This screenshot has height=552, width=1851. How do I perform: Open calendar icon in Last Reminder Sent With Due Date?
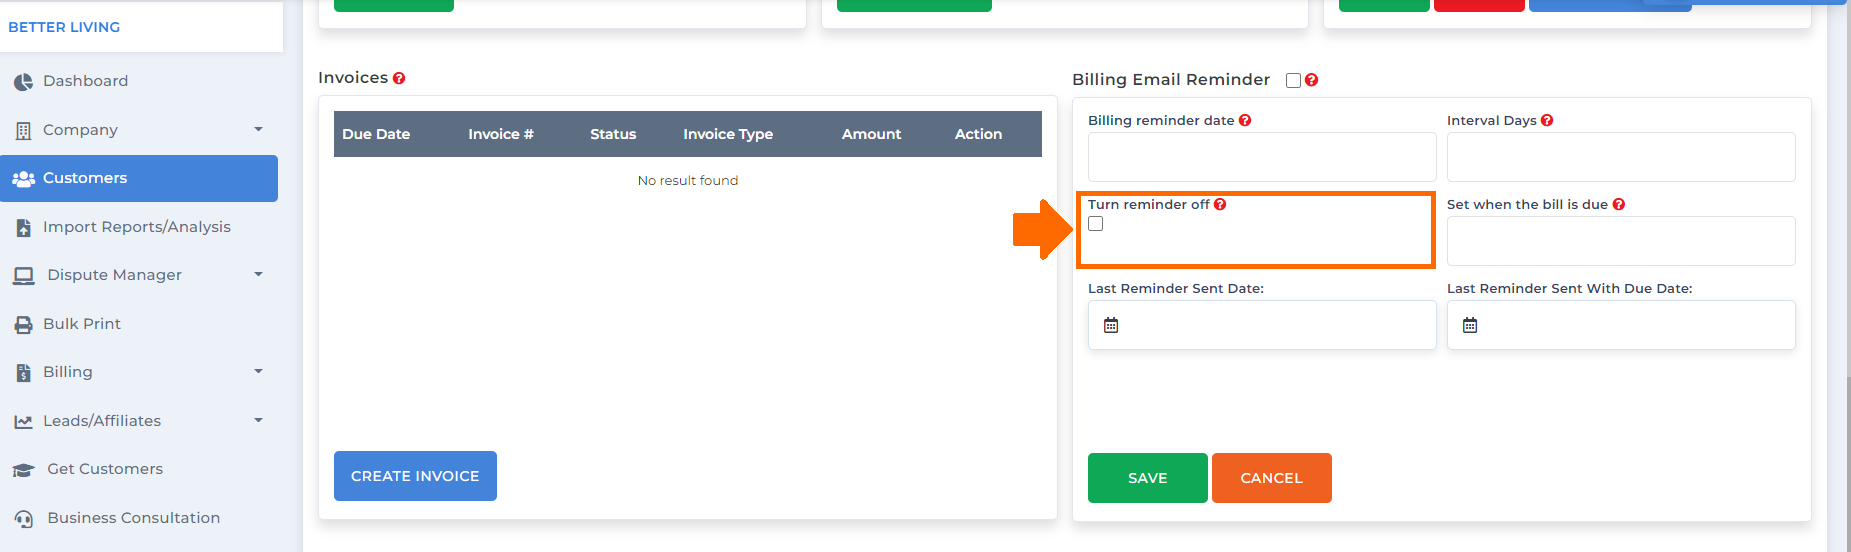[1470, 325]
